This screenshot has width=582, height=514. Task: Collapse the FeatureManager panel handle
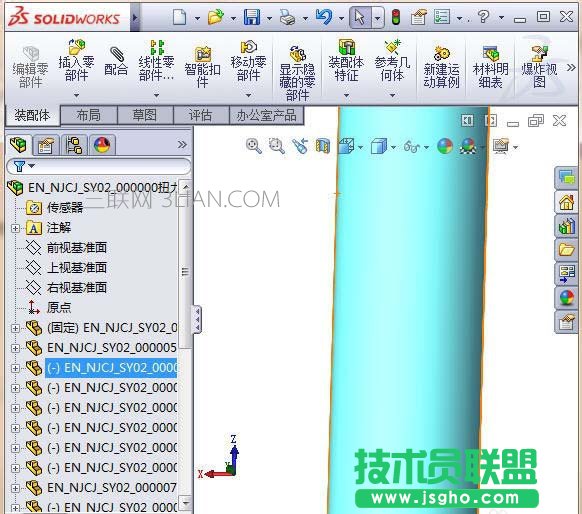click(x=197, y=319)
